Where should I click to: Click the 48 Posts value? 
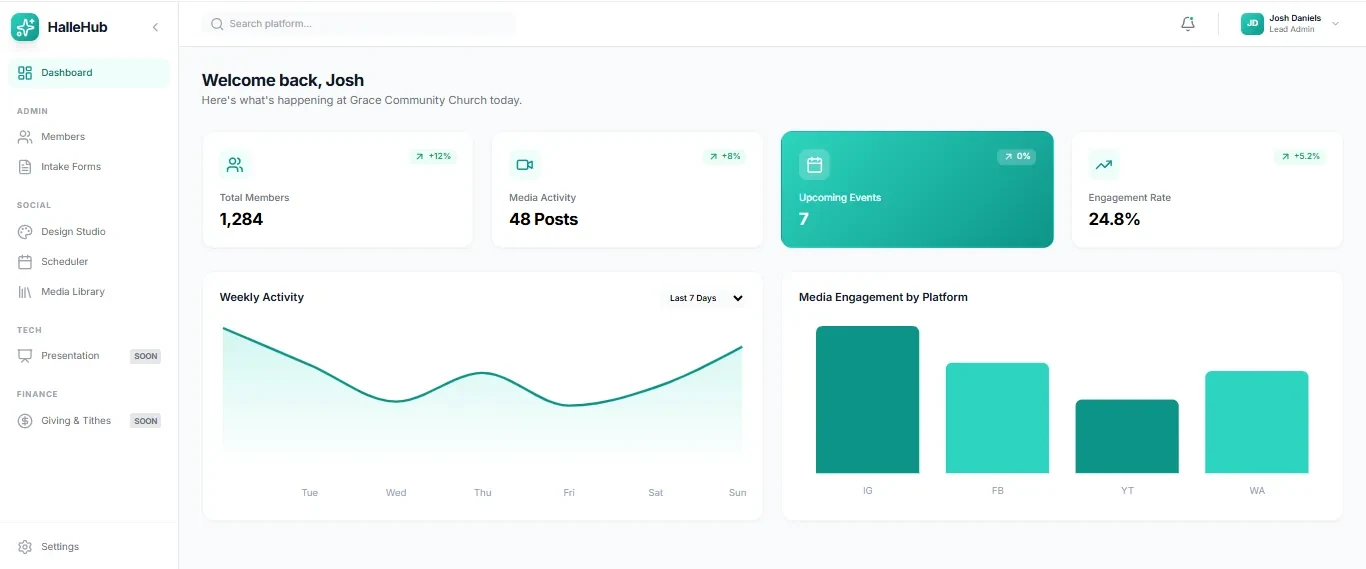pyautogui.click(x=544, y=219)
